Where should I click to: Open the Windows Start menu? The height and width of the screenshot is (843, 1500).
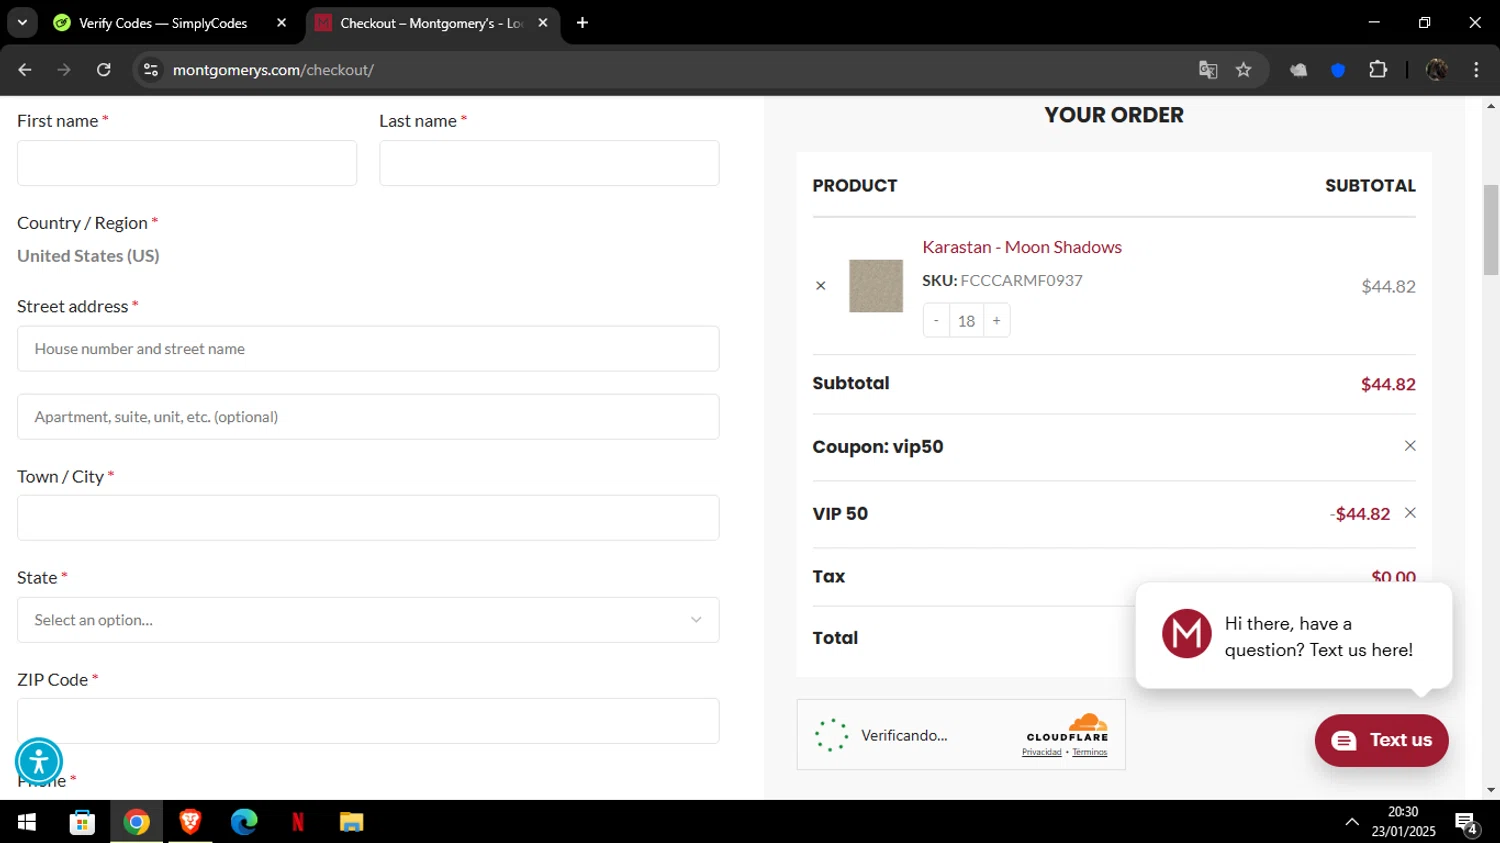[x=27, y=822]
